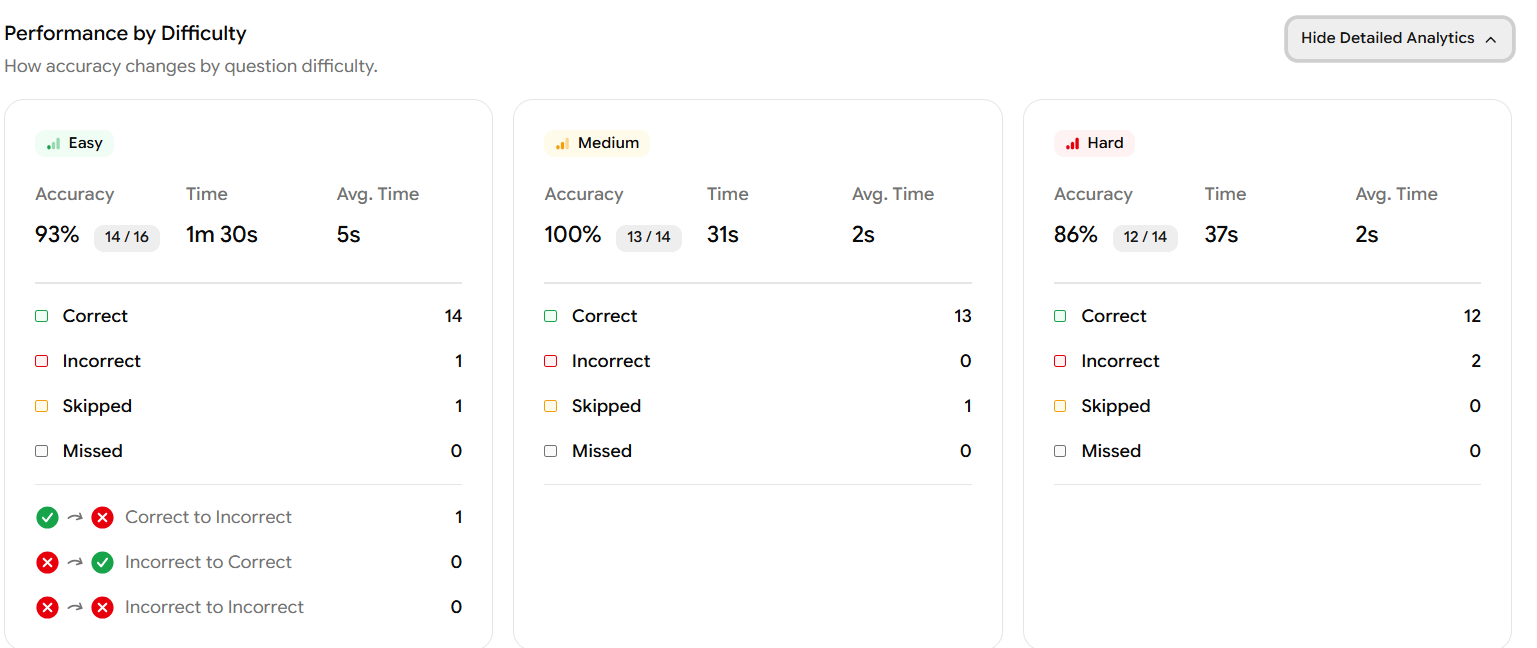Click the Easy difficulty bar icon

(x=53, y=144)
